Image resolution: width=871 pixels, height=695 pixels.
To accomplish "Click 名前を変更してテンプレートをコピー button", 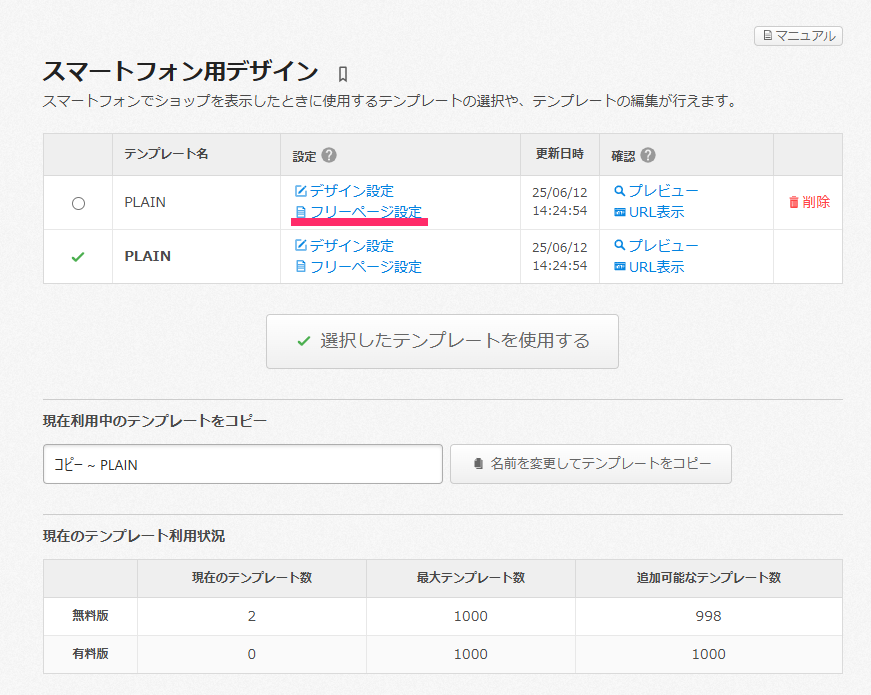I will coord(591,464).
